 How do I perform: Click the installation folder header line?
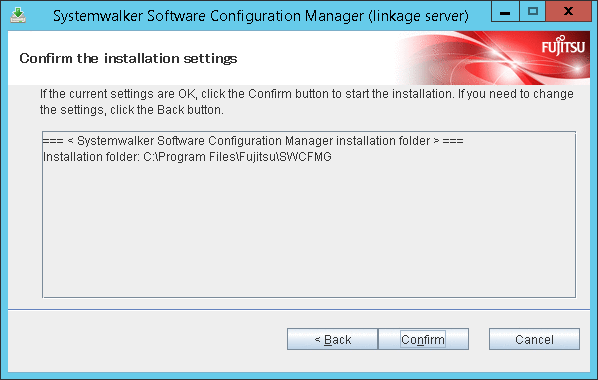pyautogui.click(x=253, y=141)
